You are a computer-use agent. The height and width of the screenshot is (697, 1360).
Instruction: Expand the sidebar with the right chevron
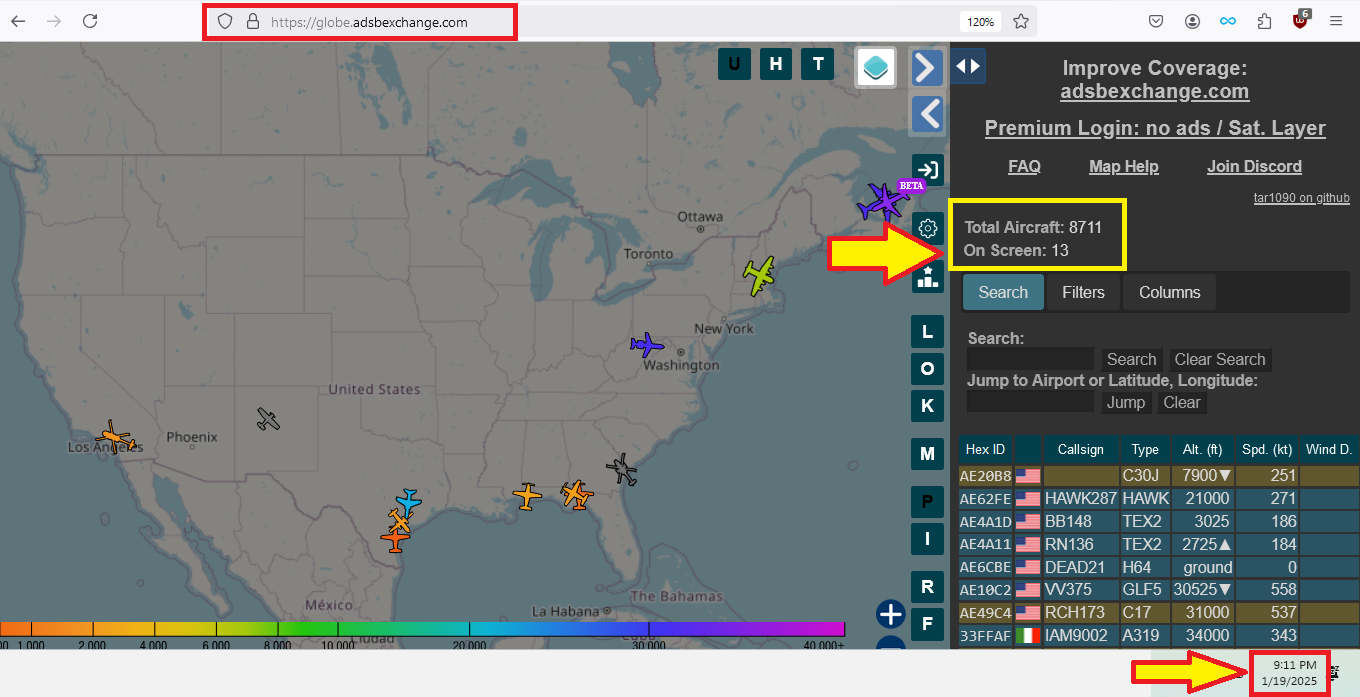point(927,67)
